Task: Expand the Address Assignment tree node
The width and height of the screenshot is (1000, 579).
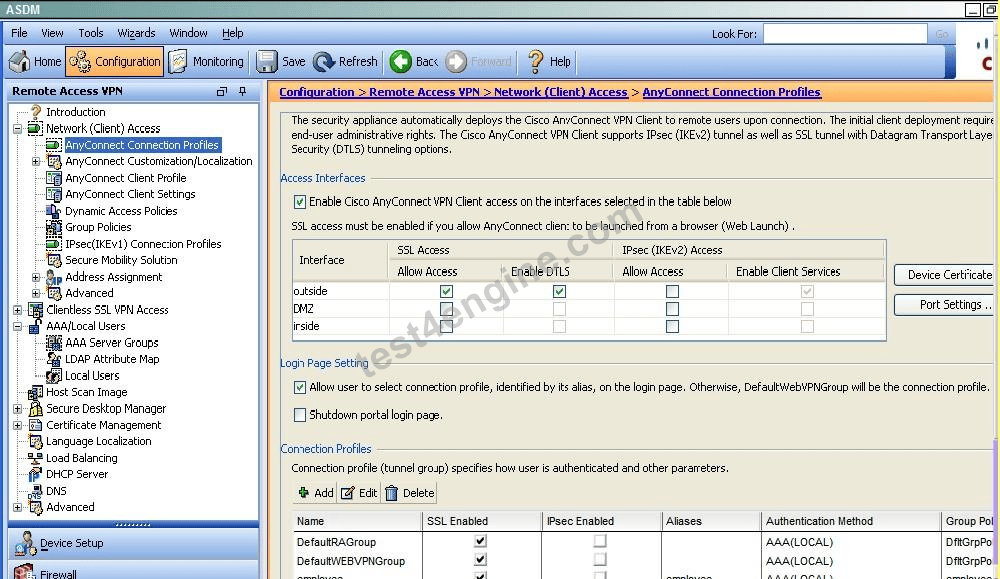Action: tap(36, 277)
